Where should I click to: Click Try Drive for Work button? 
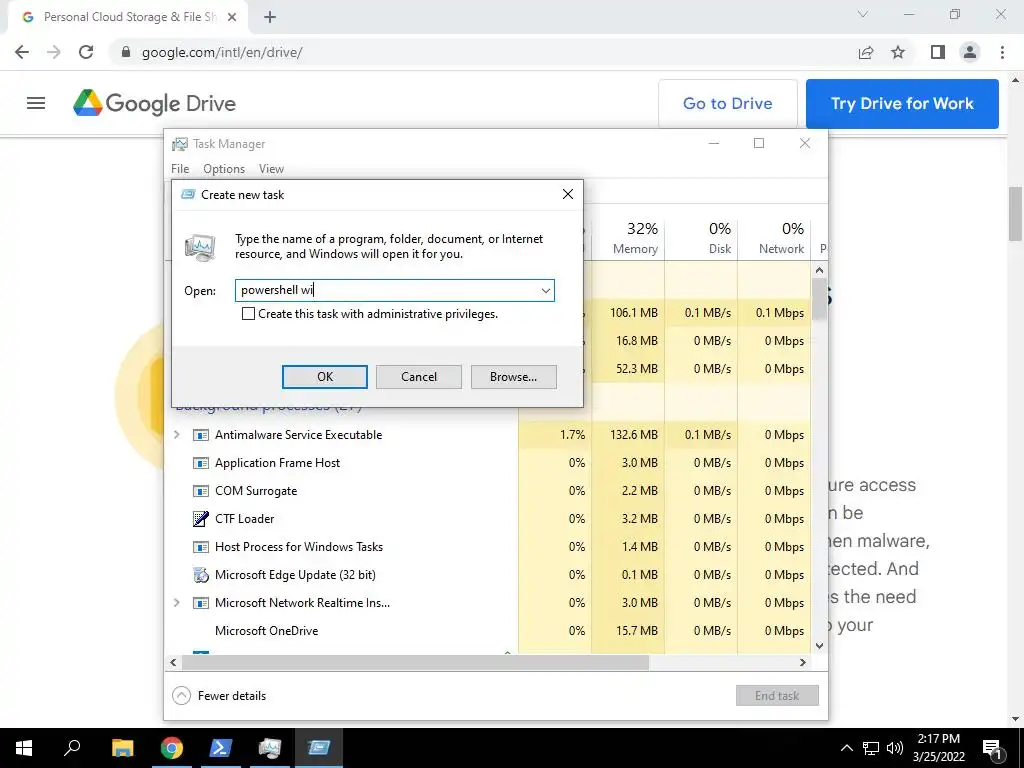click(902, 103)
